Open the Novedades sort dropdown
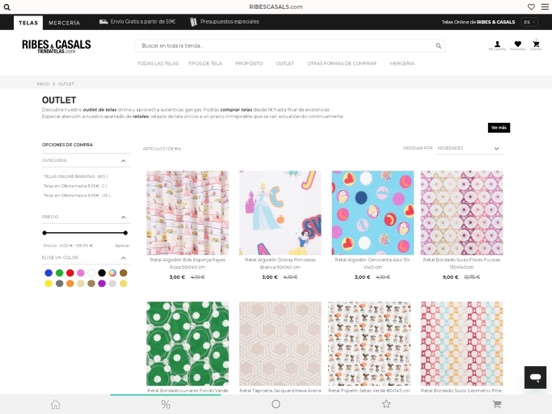Image resolution: width=552 pixels, height=414 pixels. point(470,148)
